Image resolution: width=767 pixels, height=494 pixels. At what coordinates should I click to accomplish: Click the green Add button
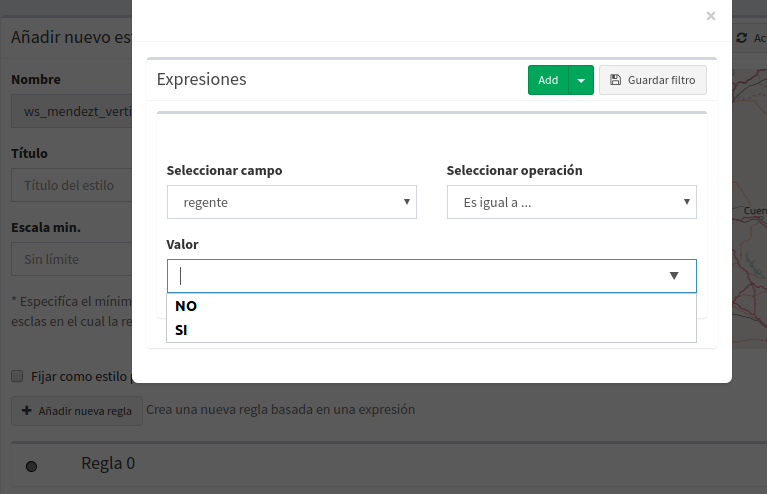(x=547, y=80)
